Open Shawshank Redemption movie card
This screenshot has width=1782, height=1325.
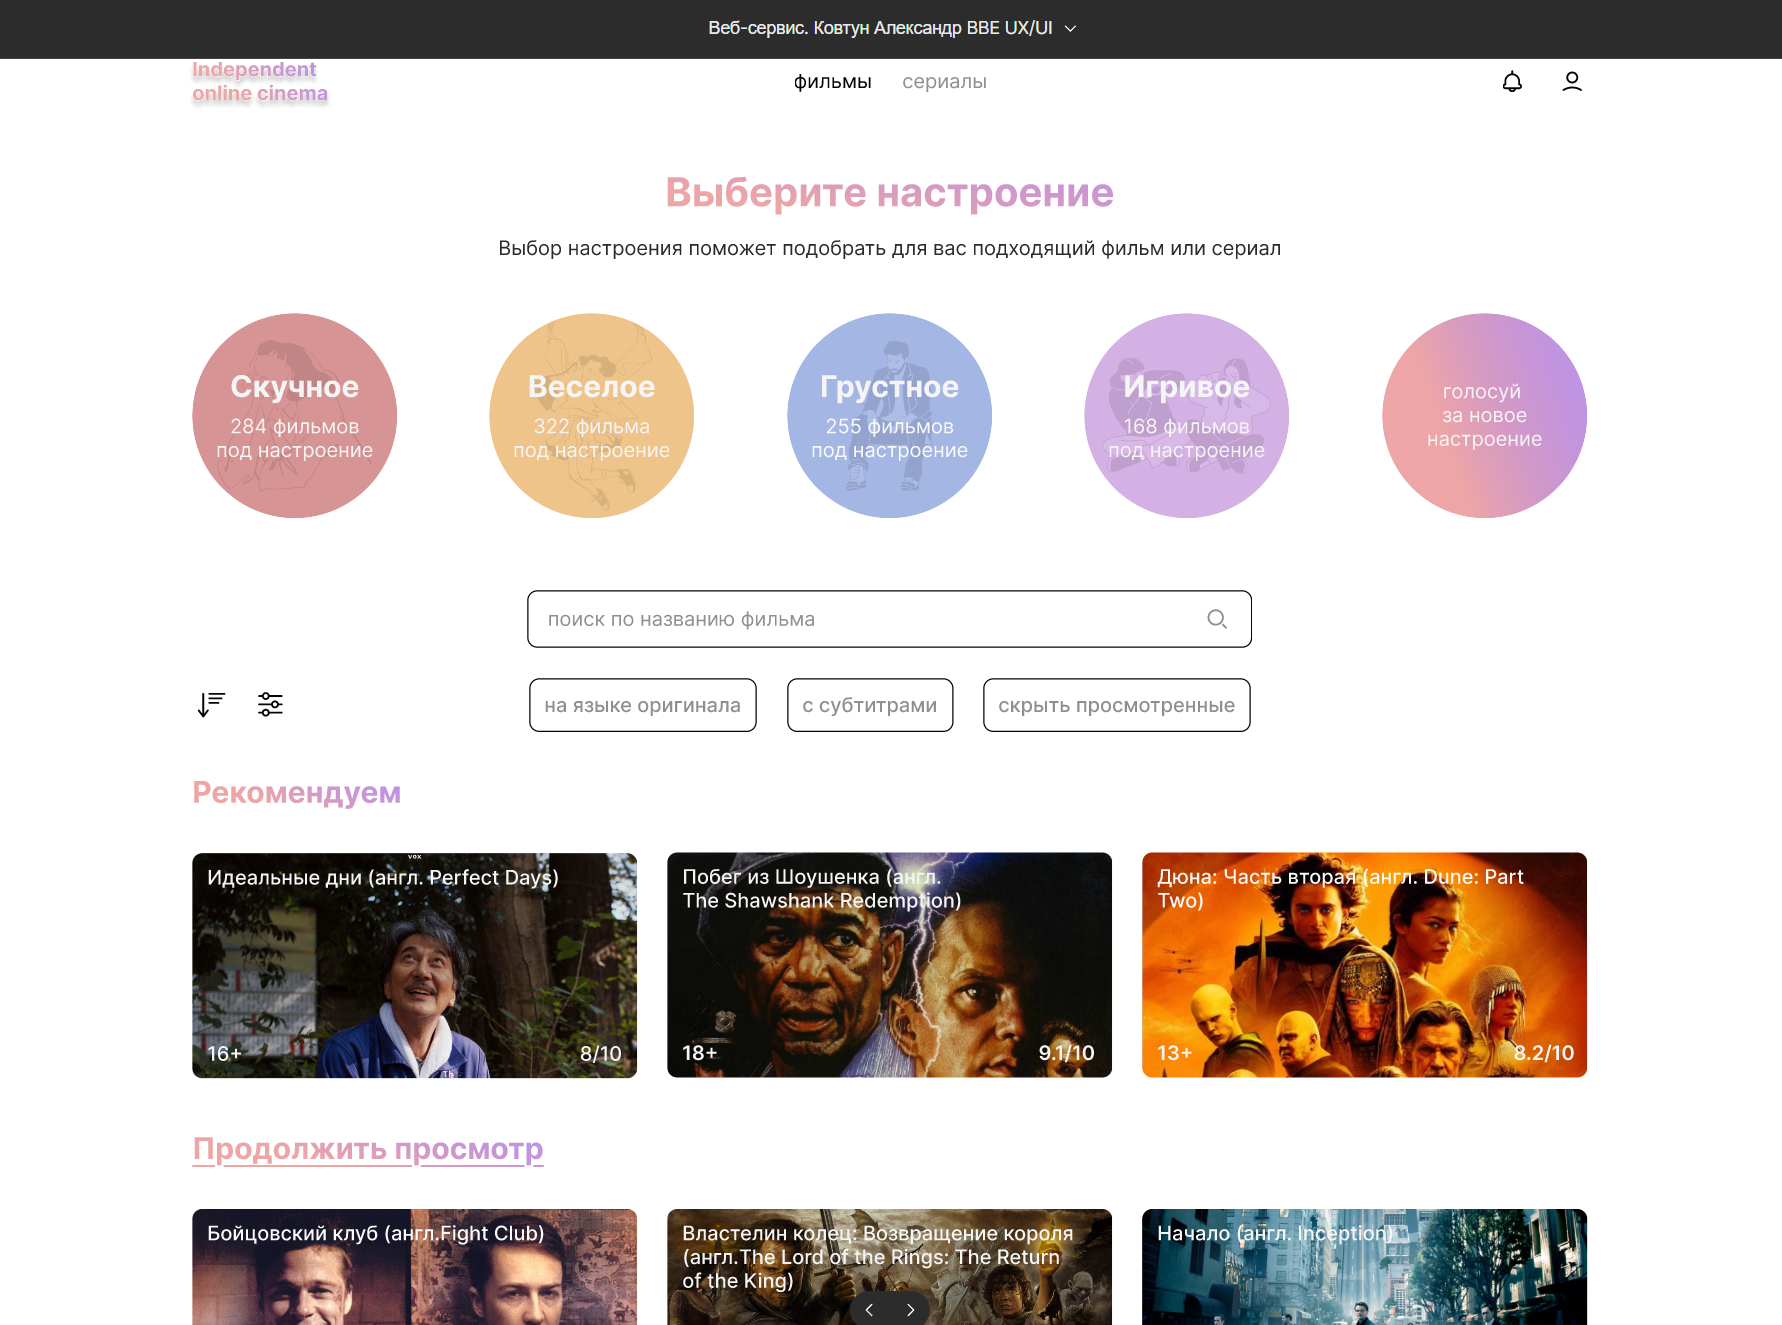890,965
